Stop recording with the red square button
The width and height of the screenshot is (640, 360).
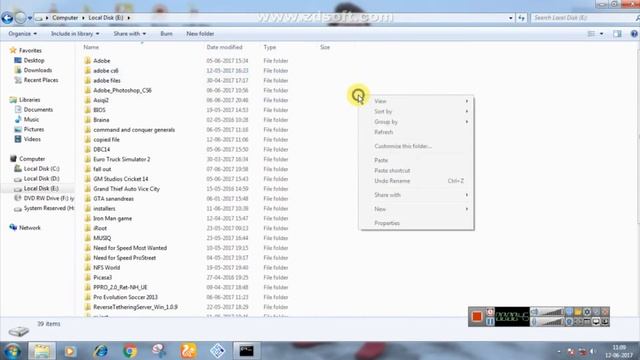[476, 317]
